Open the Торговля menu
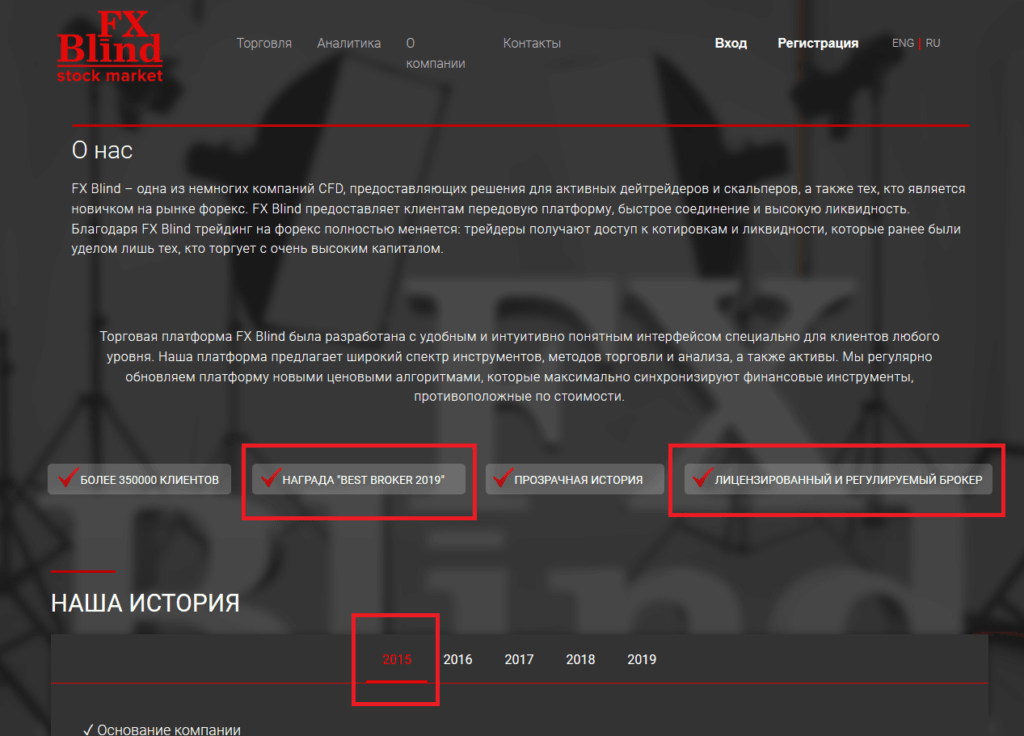The height and width of the screenshot is (736, 1024). [x=263, y=43]
